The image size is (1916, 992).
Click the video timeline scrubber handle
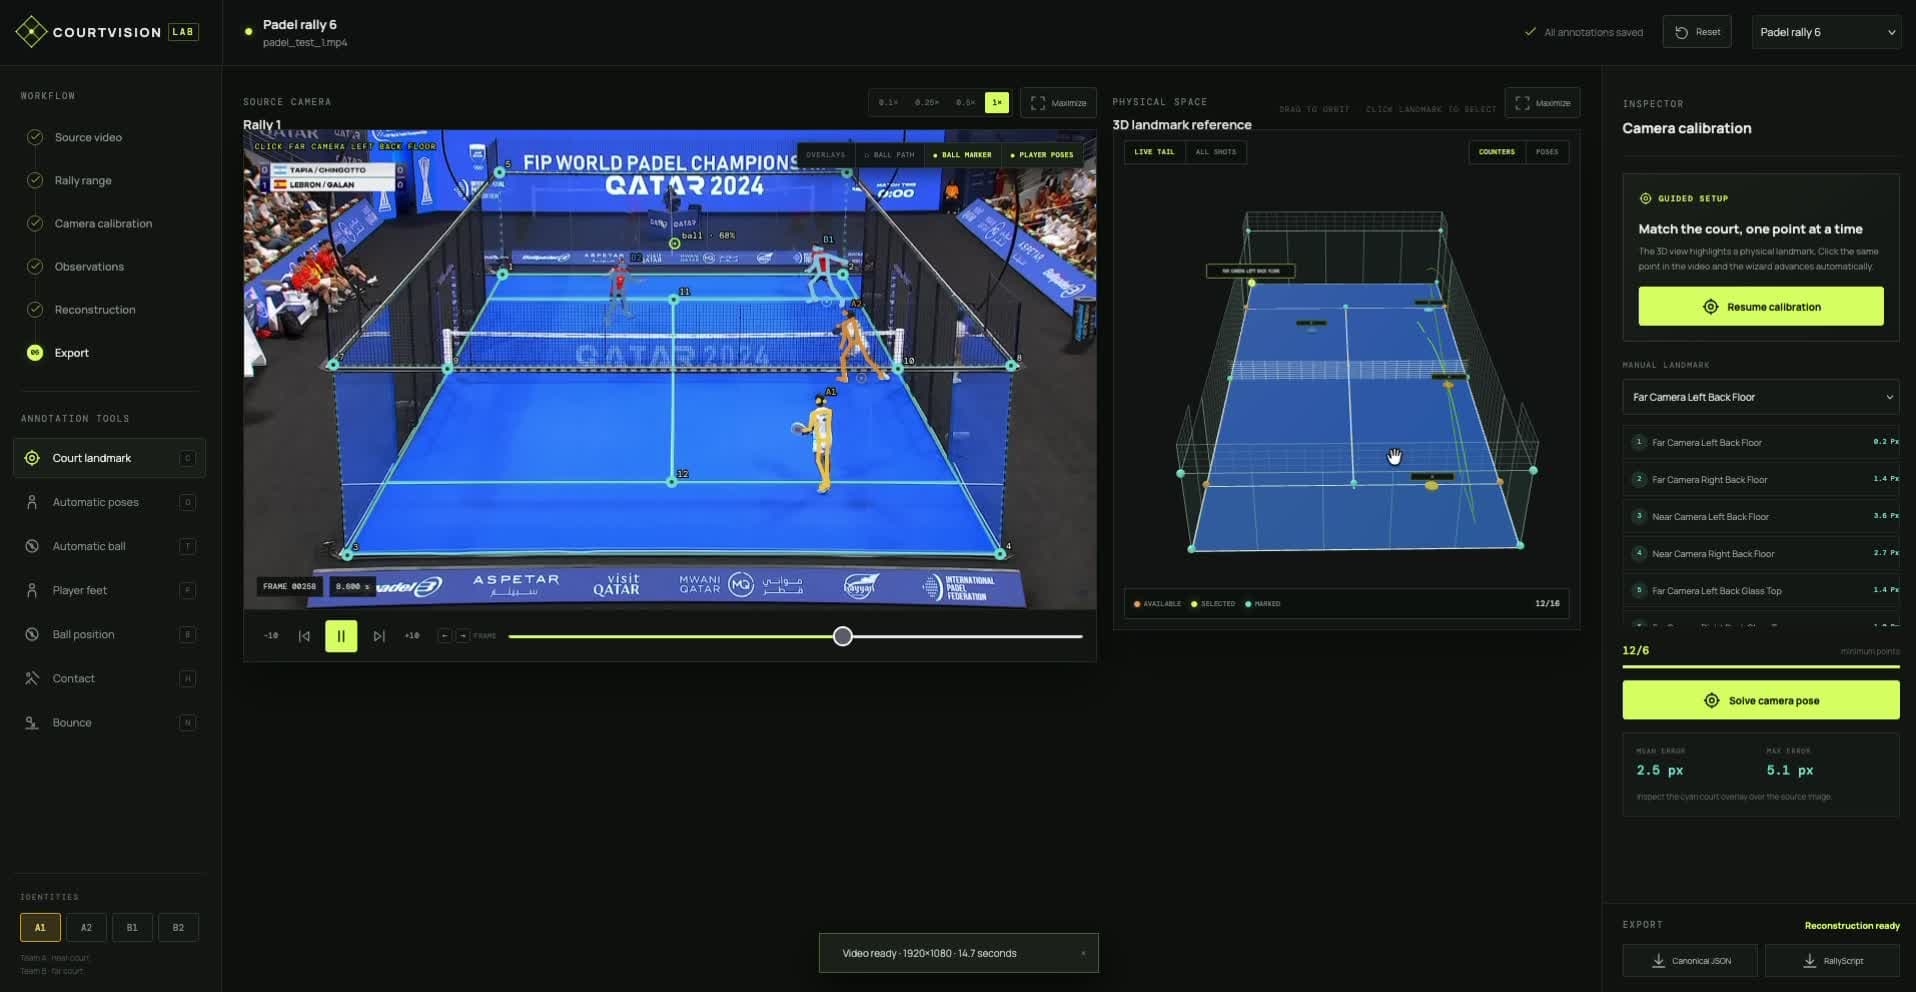click(x=843, y=636)
